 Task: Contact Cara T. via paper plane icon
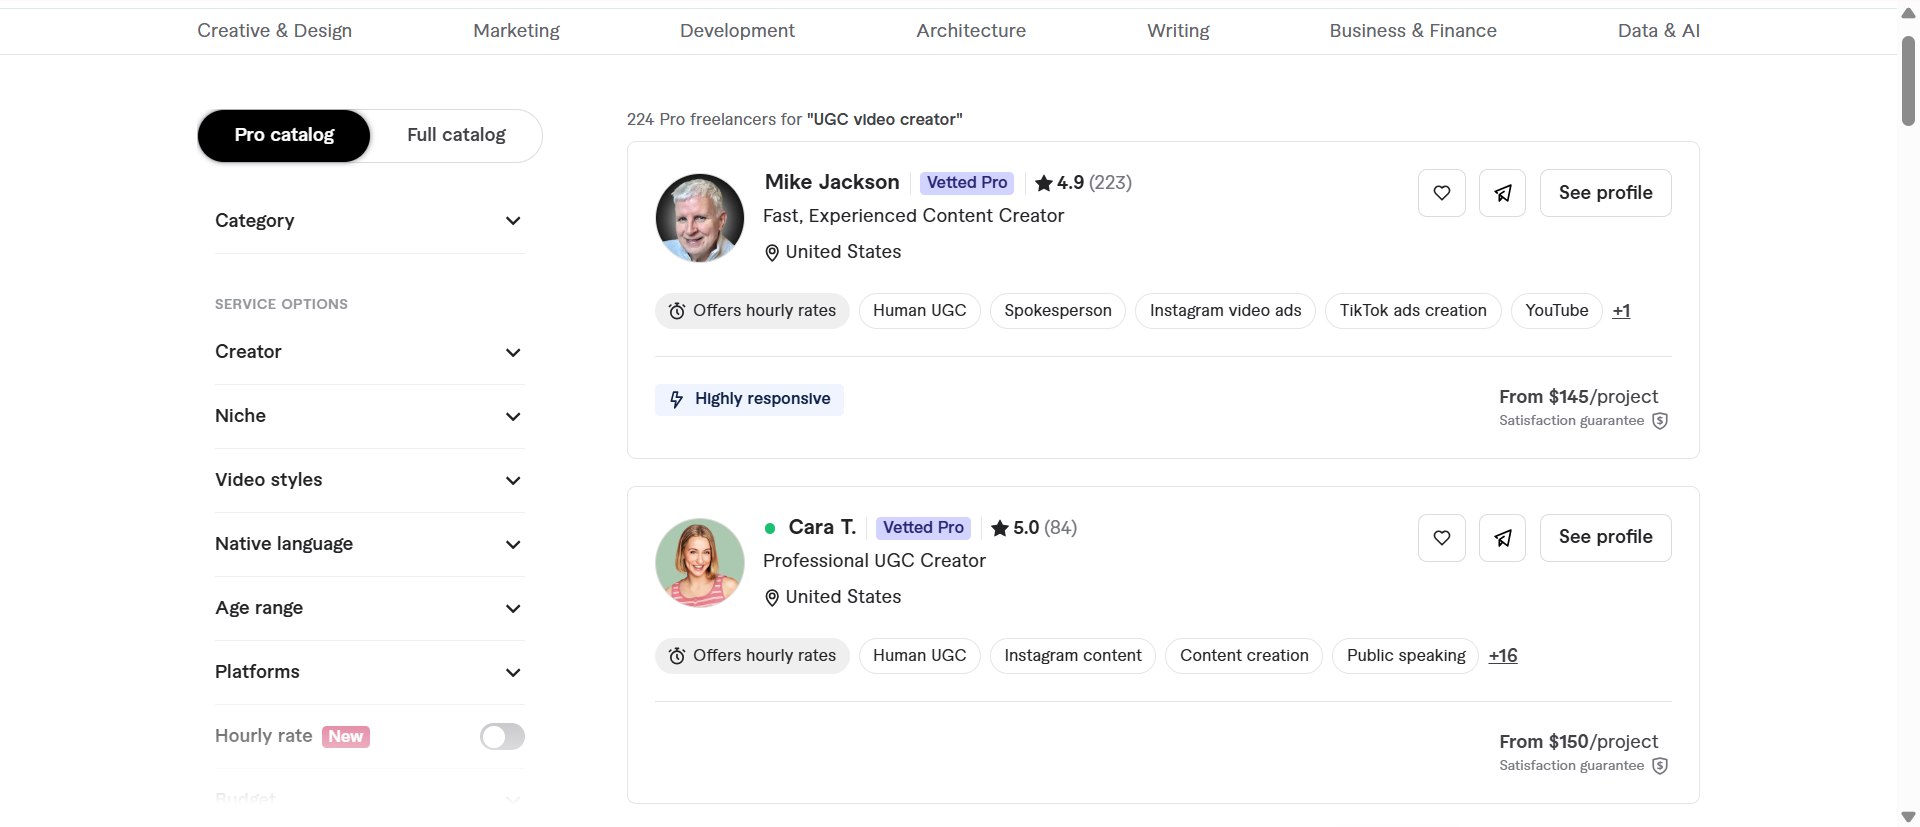pyautogui.click(x=1502, y=538)
